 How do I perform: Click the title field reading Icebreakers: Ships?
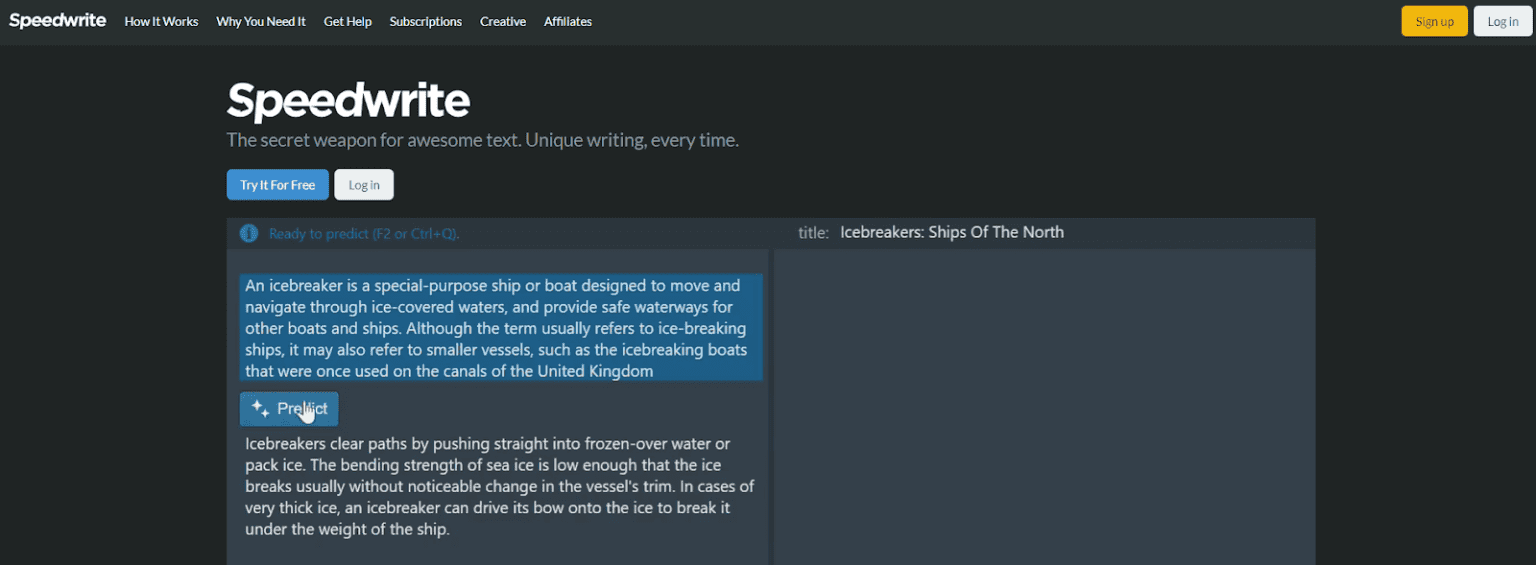(951, 233)
